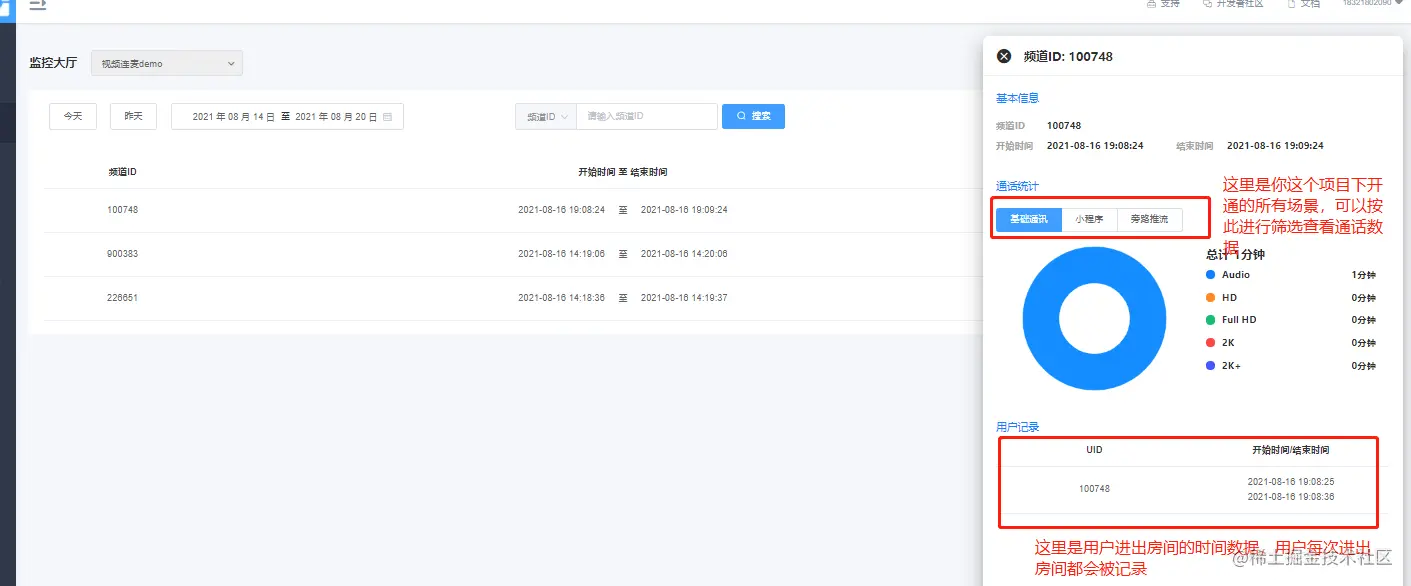Viewport: 1411px width, 586px height.
Task: Toggle the 2K+ legend purple dot
Action: pyautogui.click(x=1210, y=366)
